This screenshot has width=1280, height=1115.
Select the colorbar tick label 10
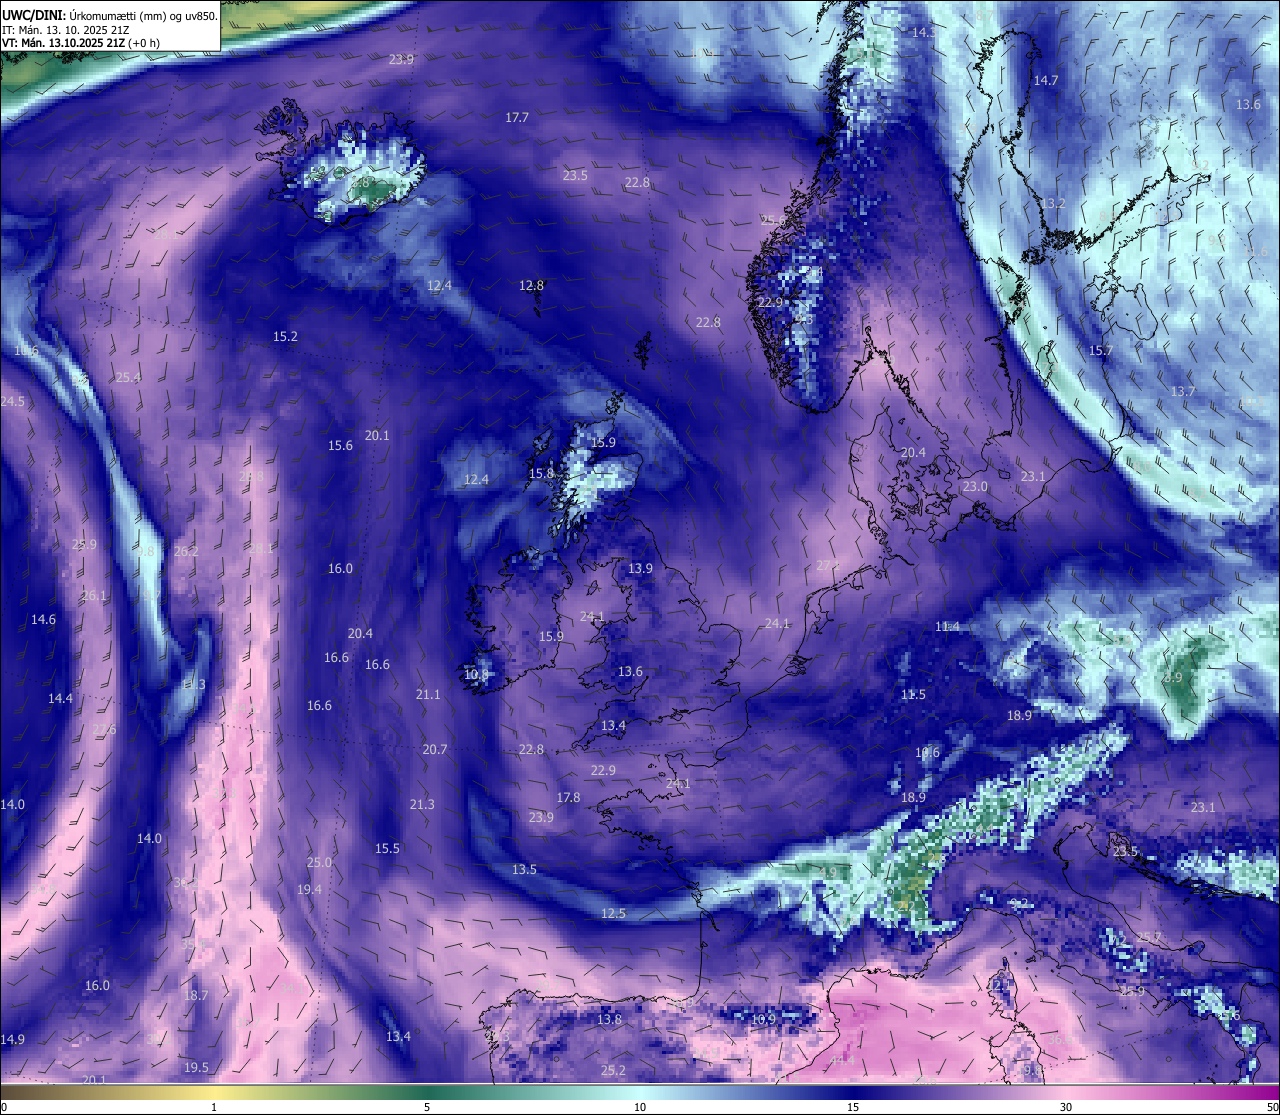(x=640, y=1107)
